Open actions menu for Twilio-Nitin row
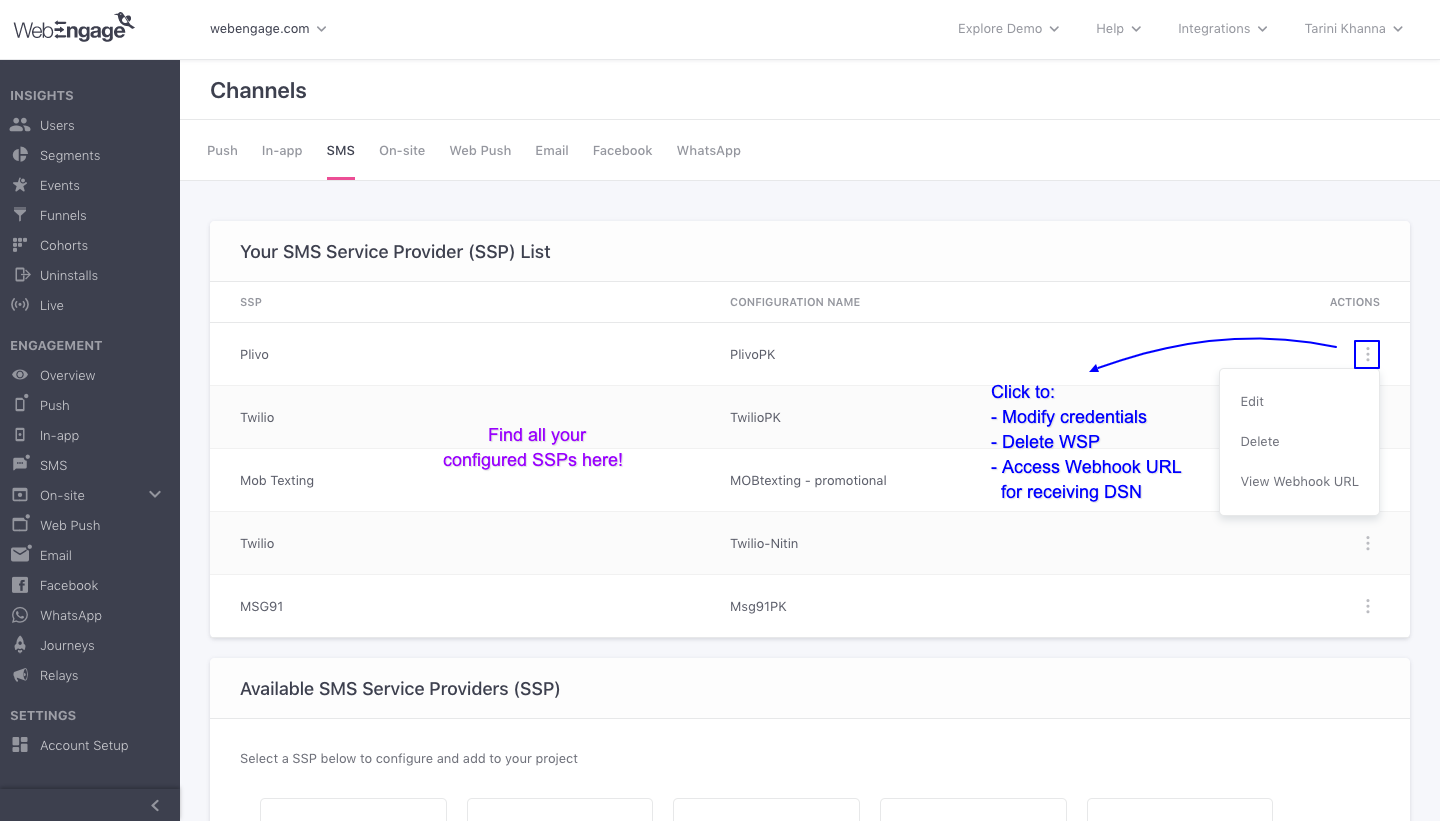Image resolution: width=1440 pixels, height=821 pixels. (x=1367, y=543)
